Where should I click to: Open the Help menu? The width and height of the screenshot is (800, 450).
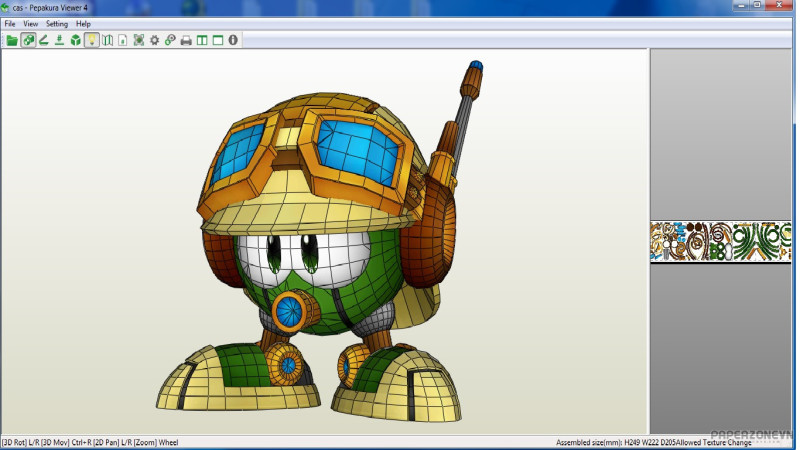(x=83, y=24)
